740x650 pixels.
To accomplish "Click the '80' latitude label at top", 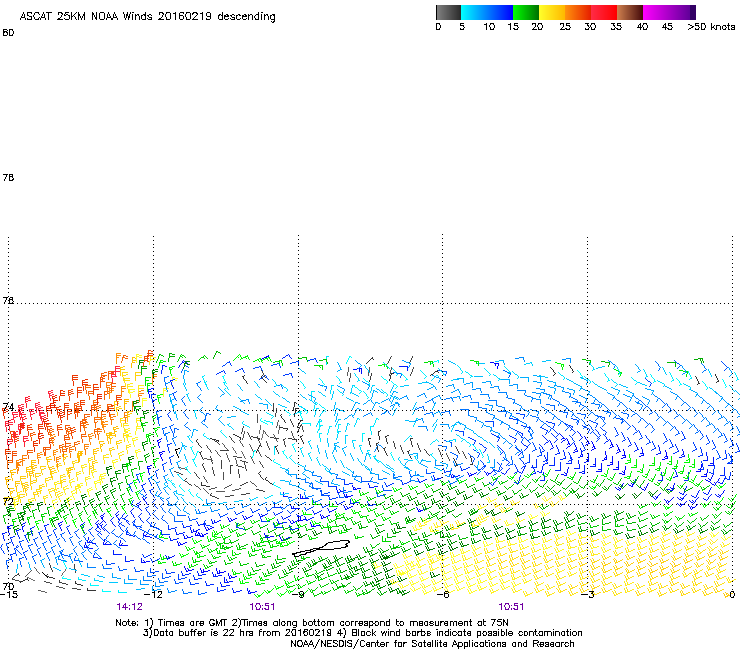I will click(x=8, y=33).
